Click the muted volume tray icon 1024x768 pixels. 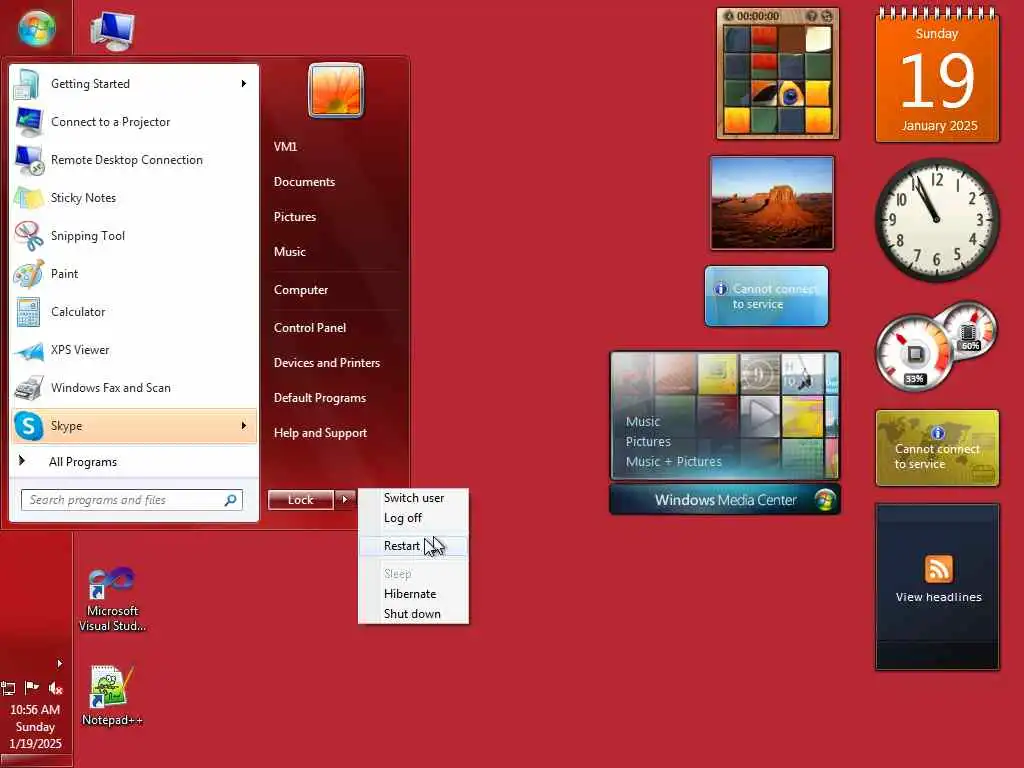coord(56,688)
